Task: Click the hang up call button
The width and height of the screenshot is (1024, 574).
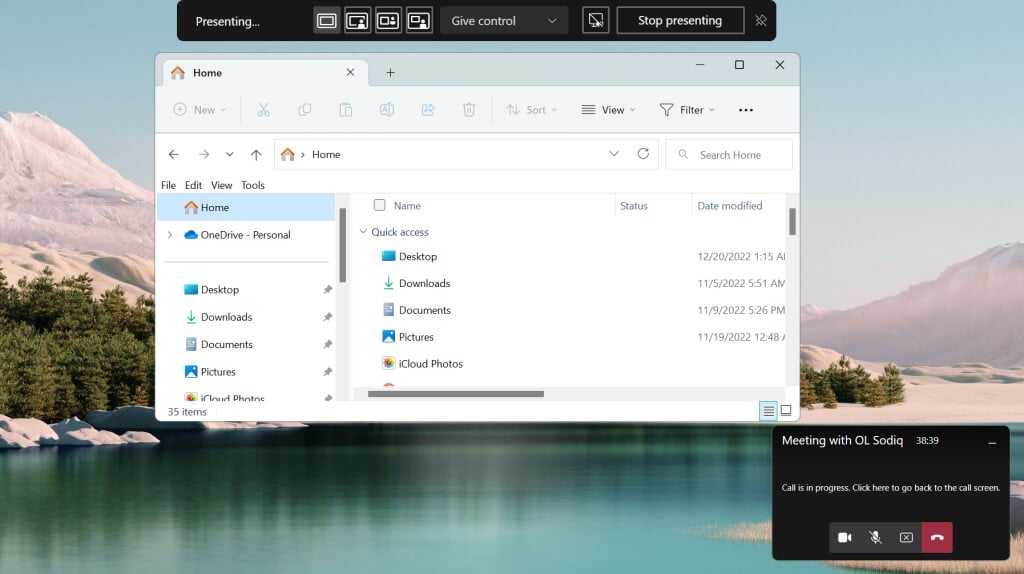Action: [937, 537]
